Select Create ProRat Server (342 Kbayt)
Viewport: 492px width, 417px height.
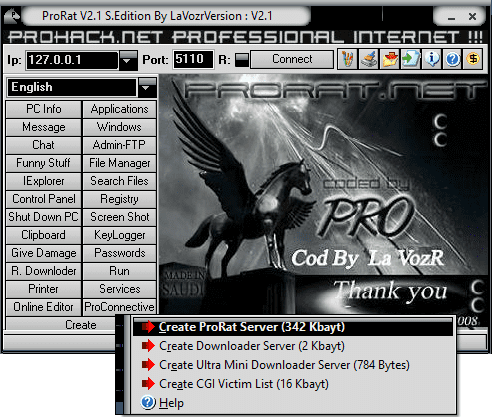(x=293, y=327)
